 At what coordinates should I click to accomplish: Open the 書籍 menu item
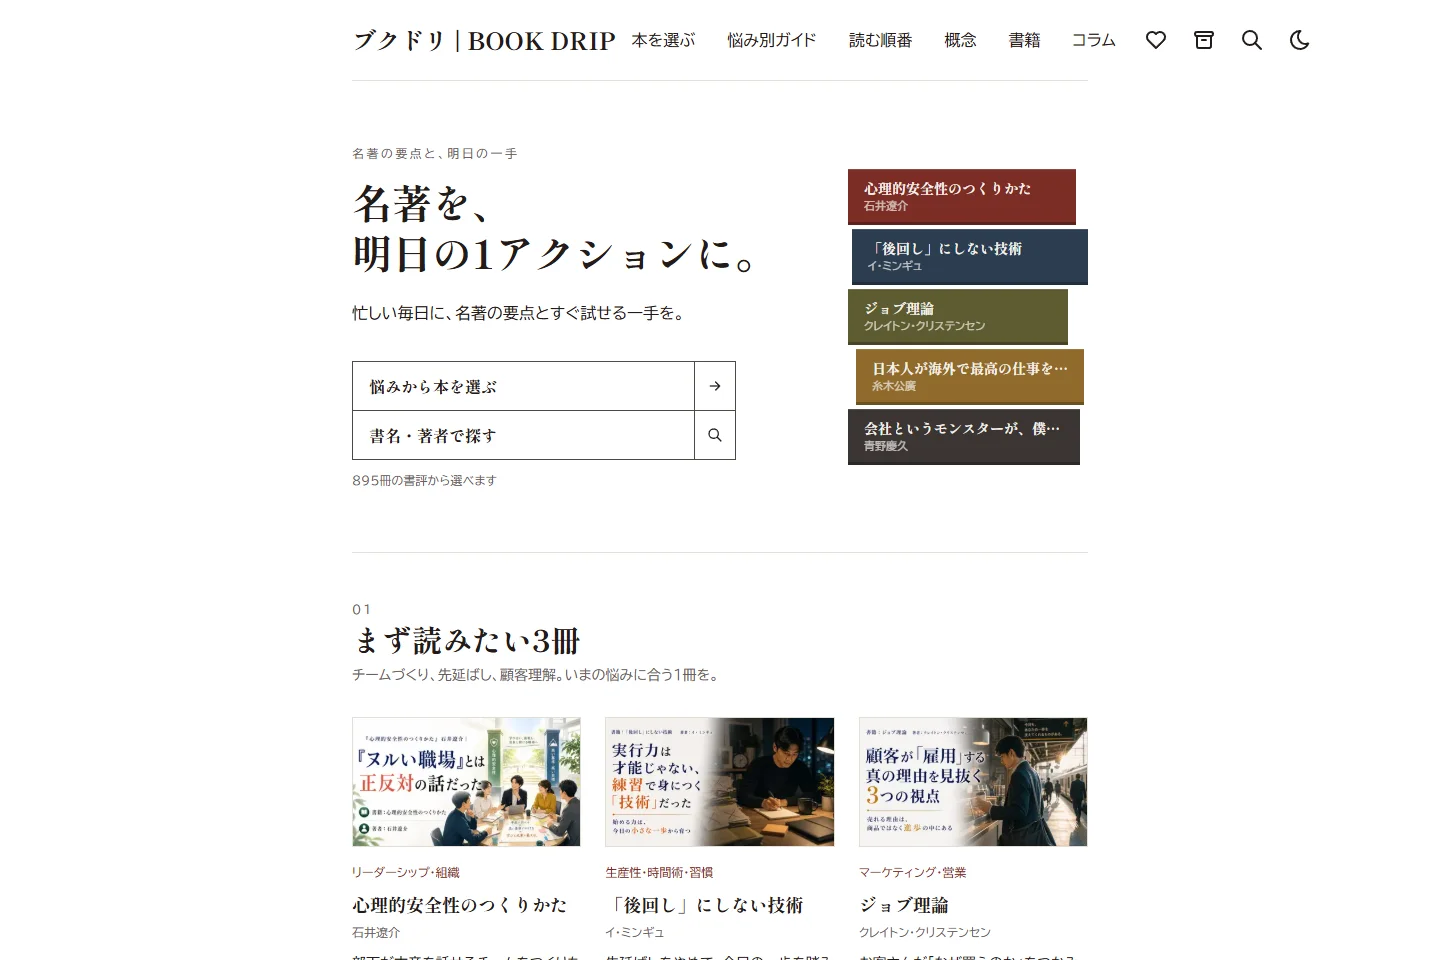point(1024,40)
